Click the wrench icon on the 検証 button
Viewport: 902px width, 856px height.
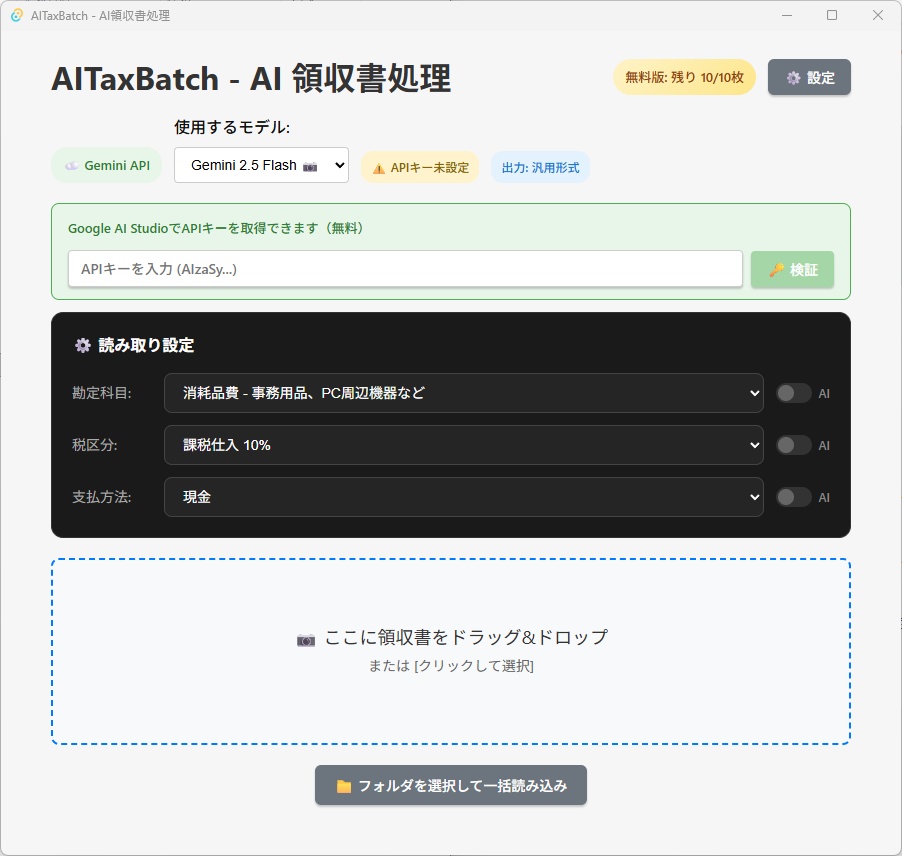778,269
